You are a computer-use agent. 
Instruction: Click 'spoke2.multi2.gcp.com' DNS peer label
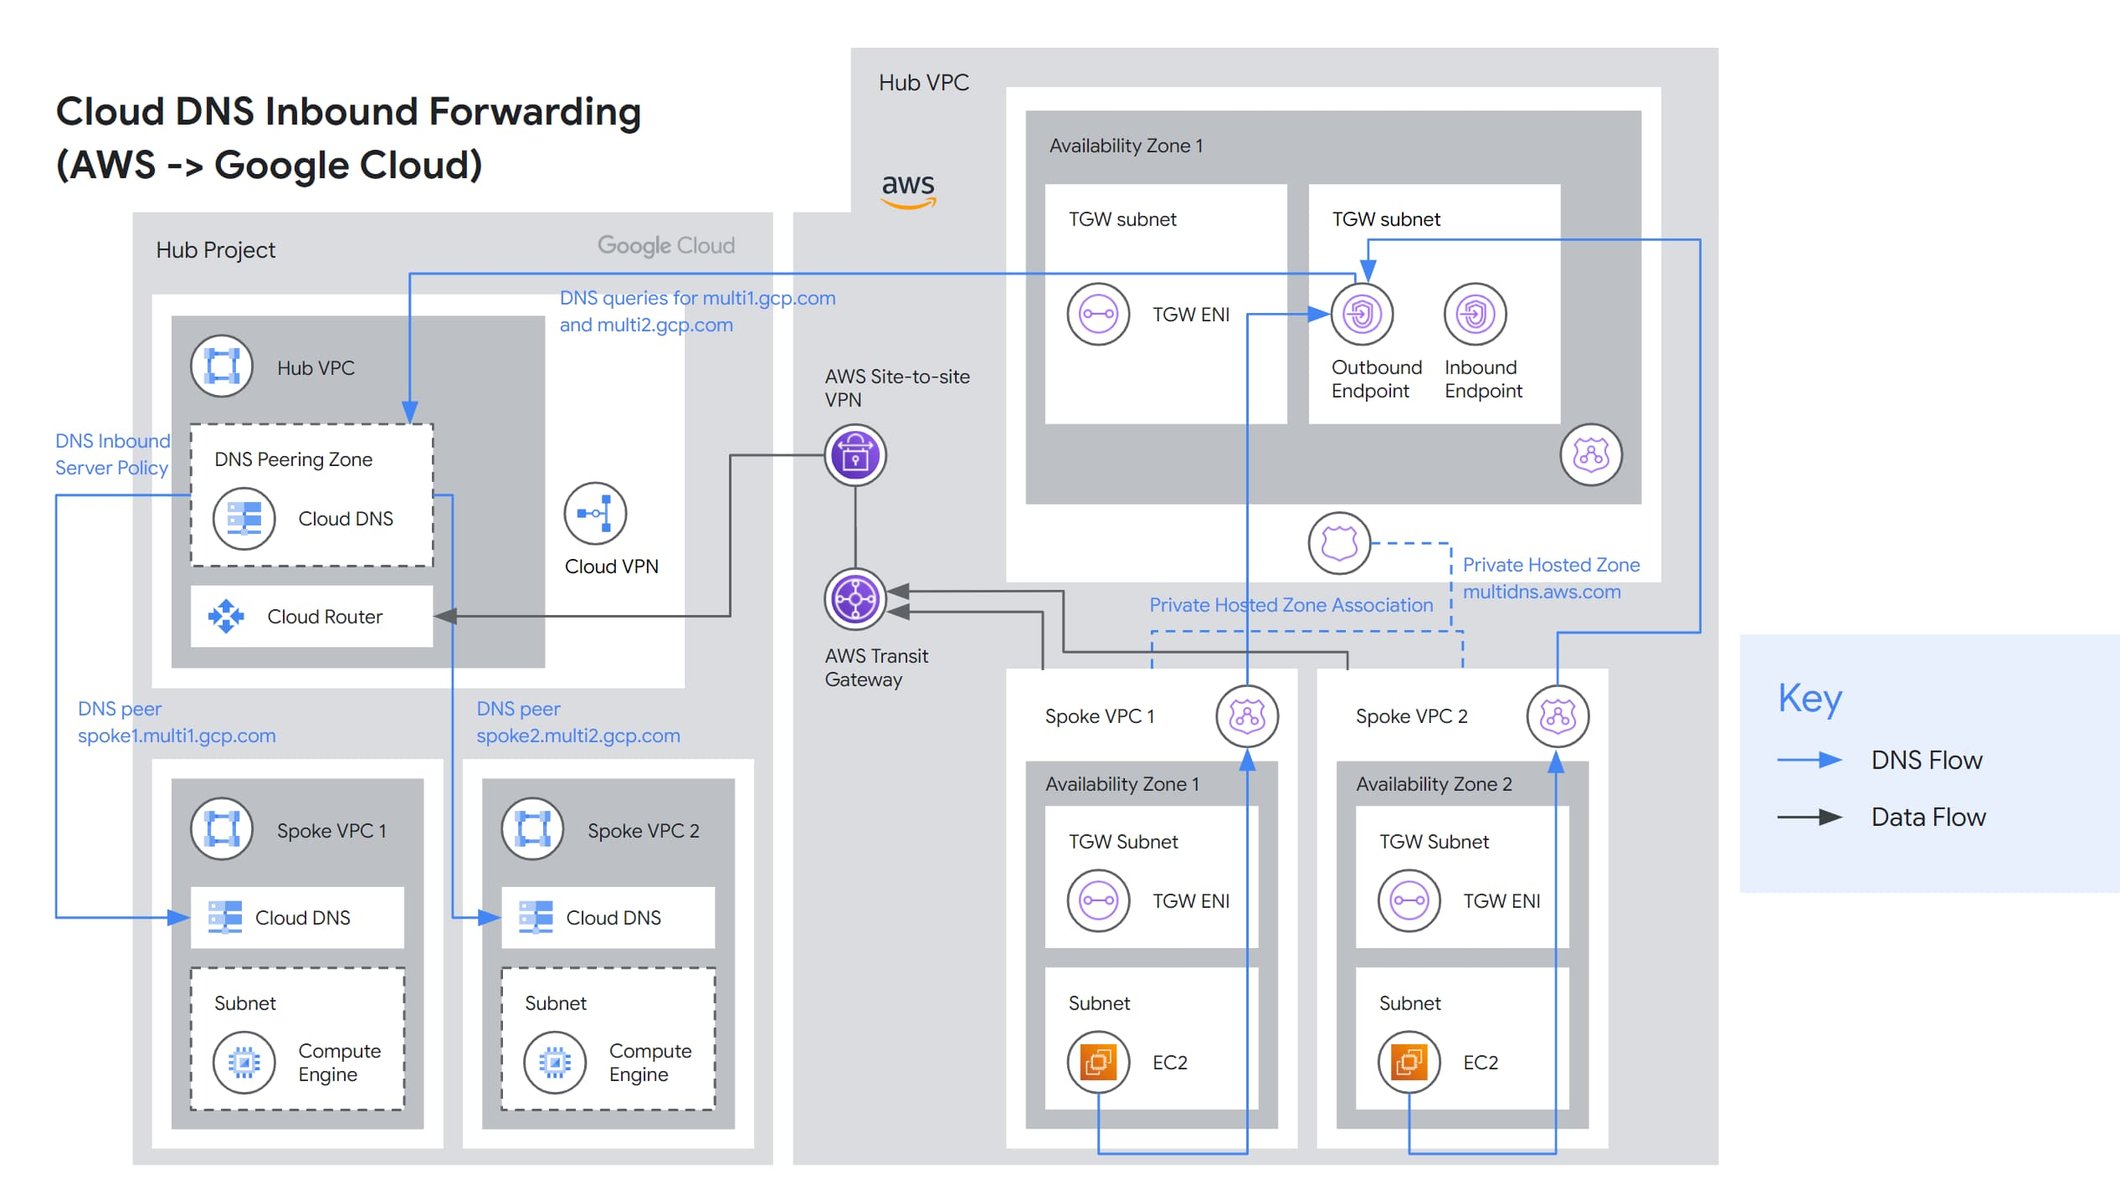point(578,736)
